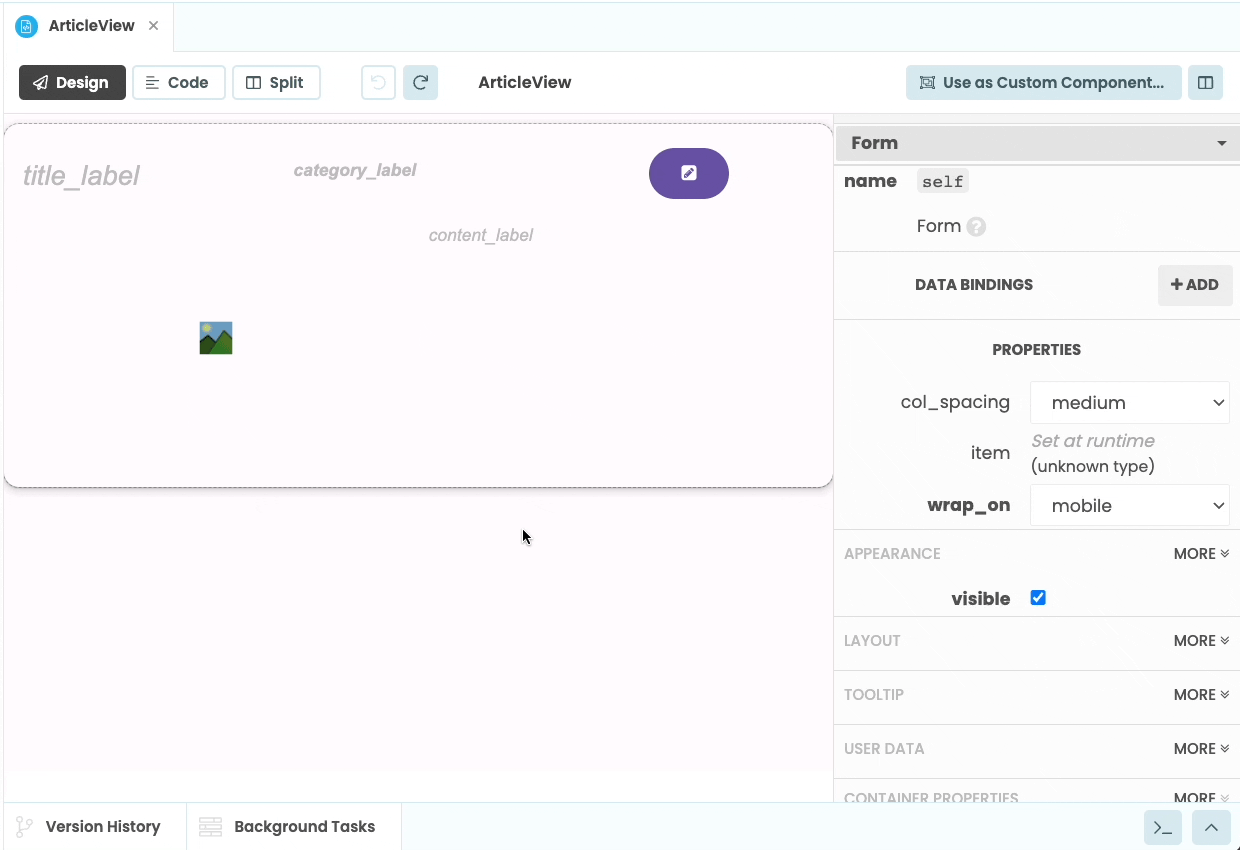Open the app console with the terminal icon
The width and height of the screenshot is (1240, 850).
(1162, 827)
